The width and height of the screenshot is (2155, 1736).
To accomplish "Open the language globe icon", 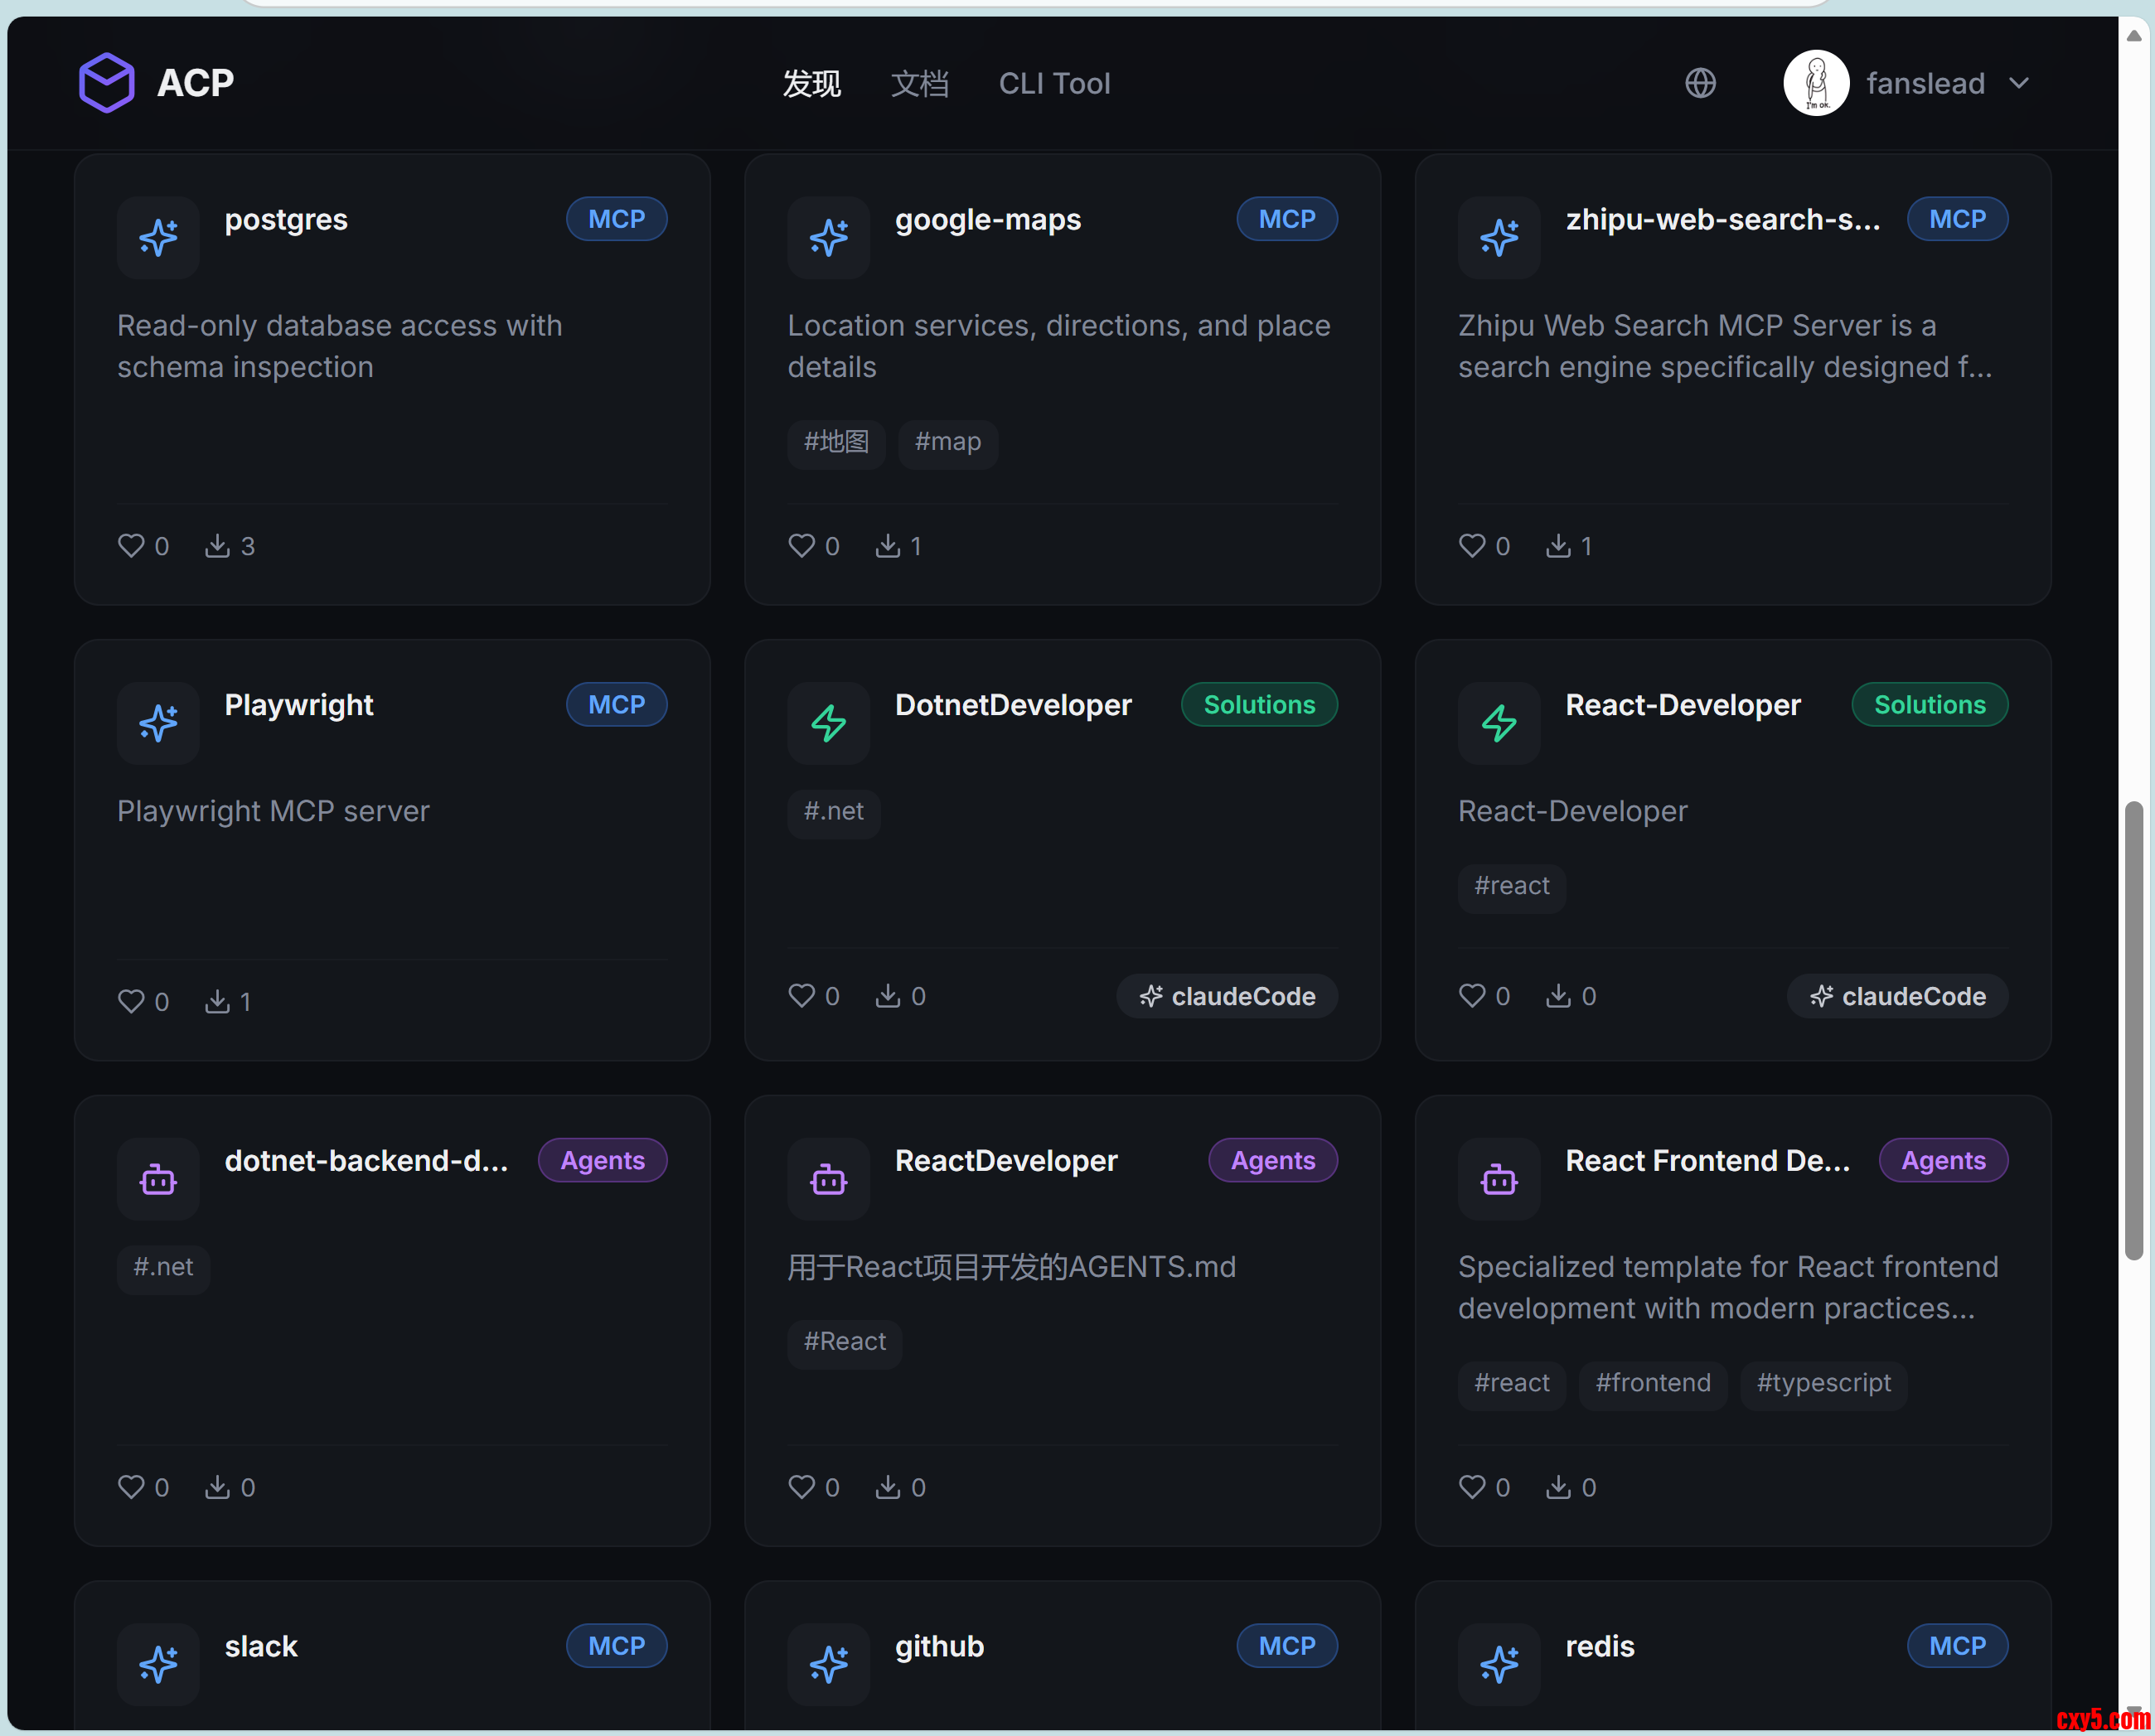I will [x=1700, y=83].
